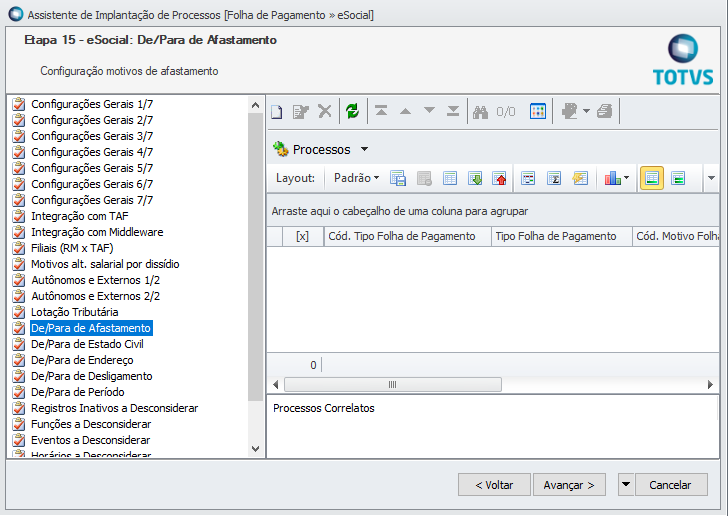Select Integração com Middleware step
This screenshot has height=516, width=728.
[x=97, y=232]
